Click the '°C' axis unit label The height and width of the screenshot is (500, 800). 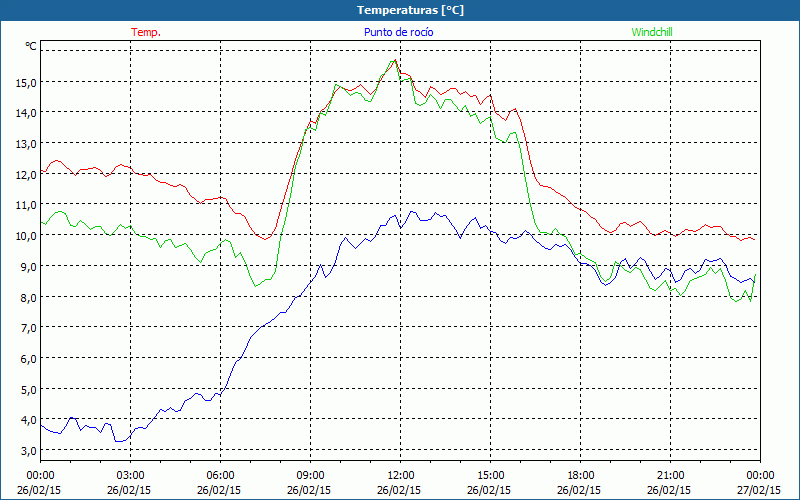click(31, 46)
